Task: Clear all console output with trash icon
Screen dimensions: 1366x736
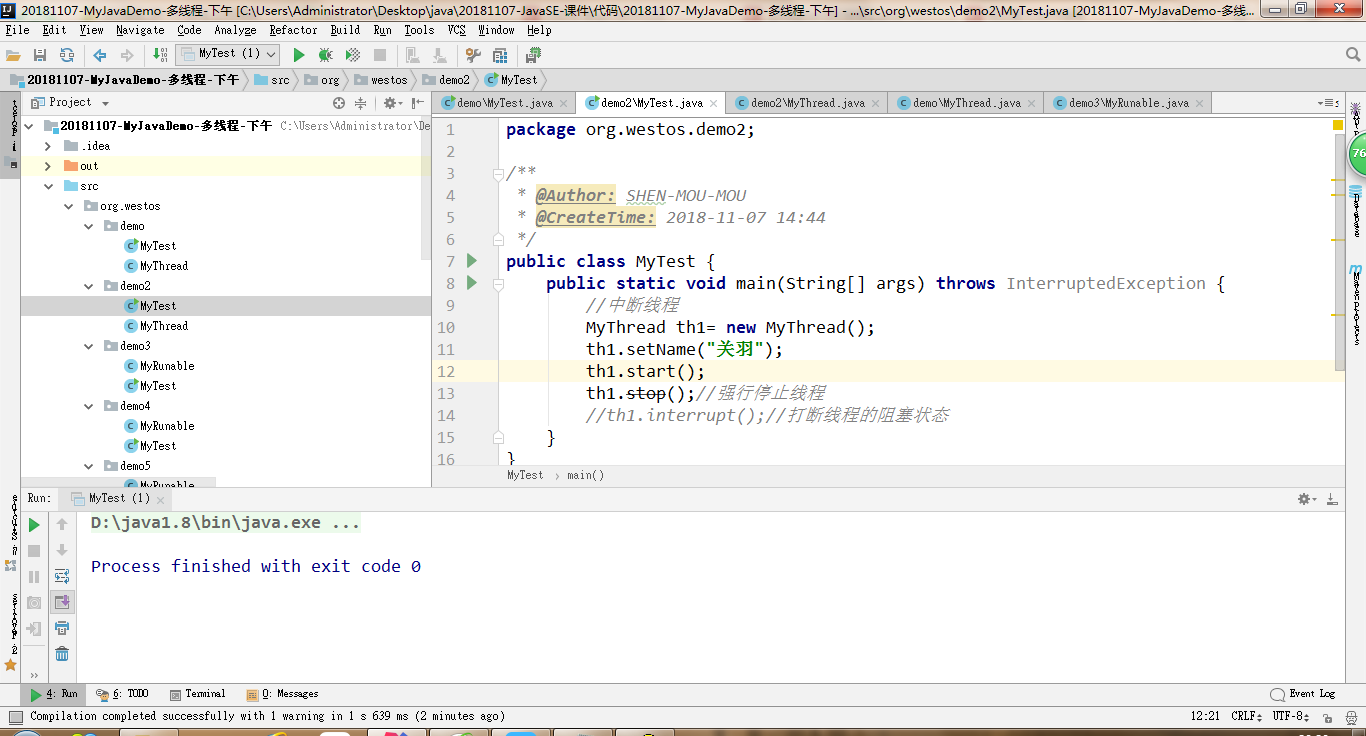Action: pos(62,654)
